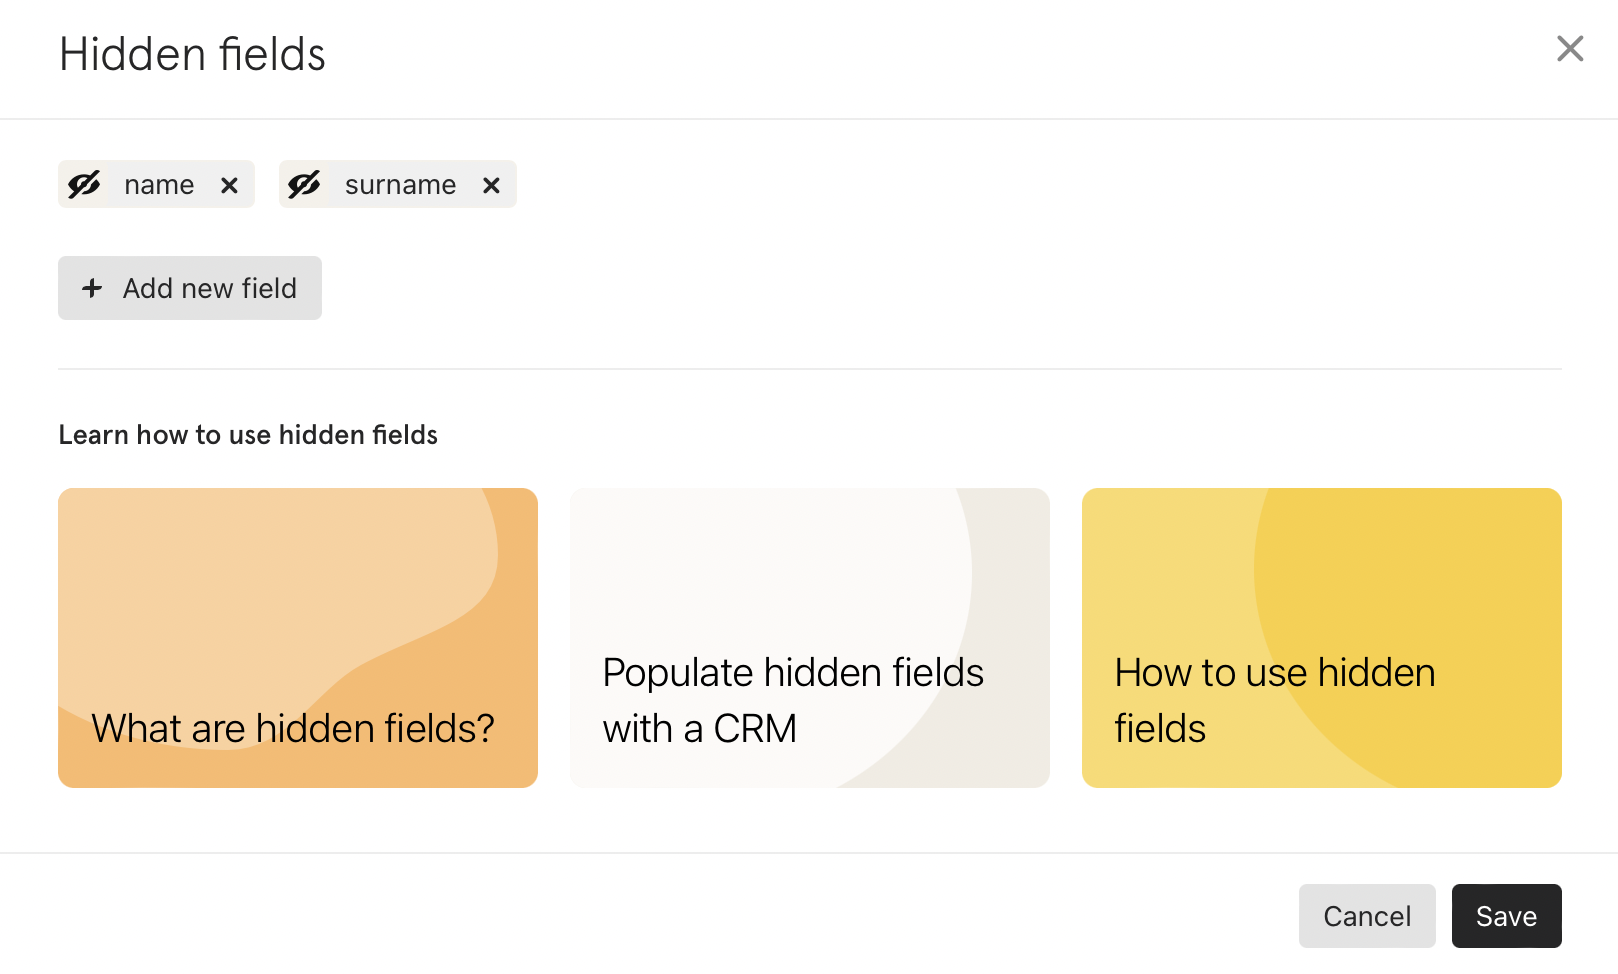The width and height of the screenshot is (1618, 974).
Task: Click the plus icon in Add new field
Action: (92, 288)
